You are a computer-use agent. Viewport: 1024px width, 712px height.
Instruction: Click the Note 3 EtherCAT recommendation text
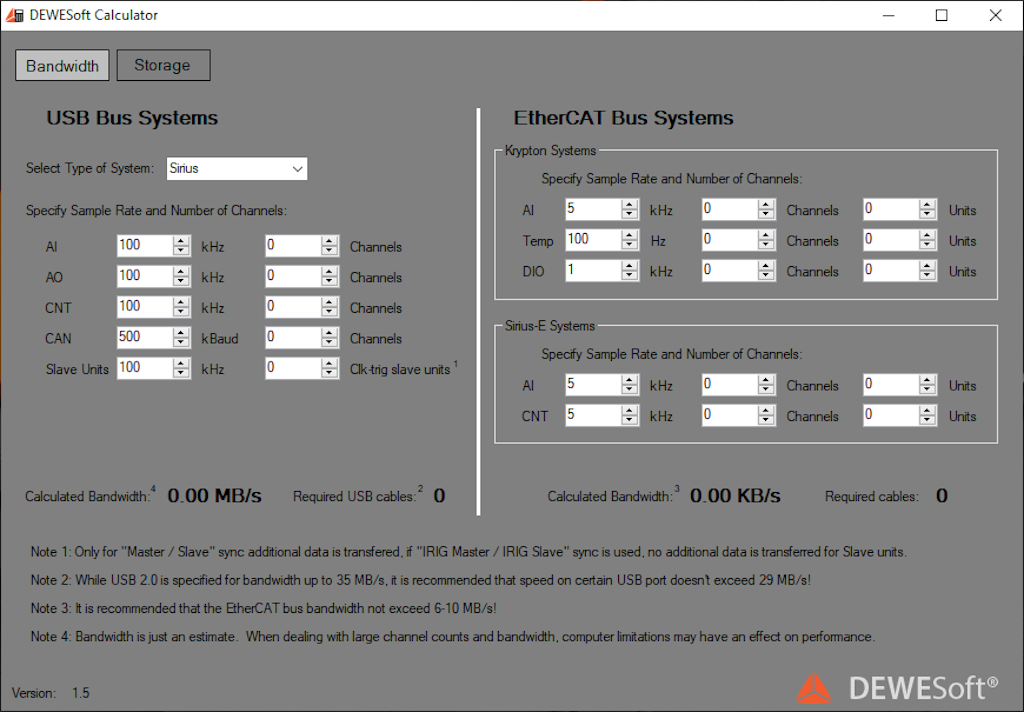[263, 608]
